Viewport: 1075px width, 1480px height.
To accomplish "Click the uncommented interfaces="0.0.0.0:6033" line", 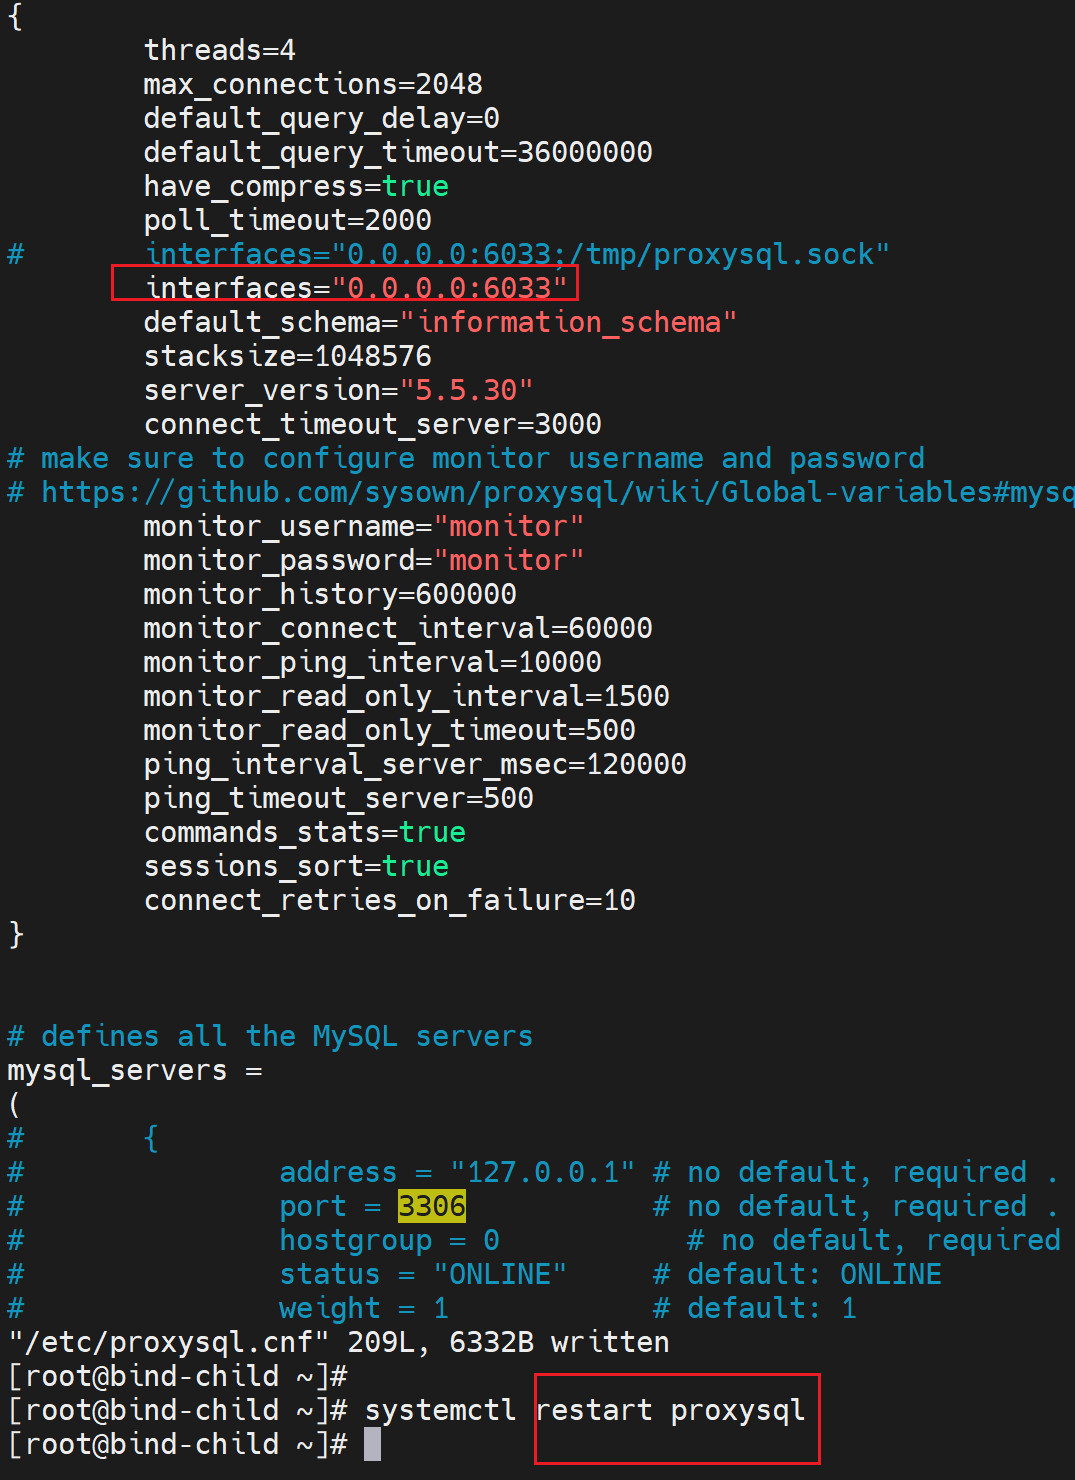I will (356, 288).
